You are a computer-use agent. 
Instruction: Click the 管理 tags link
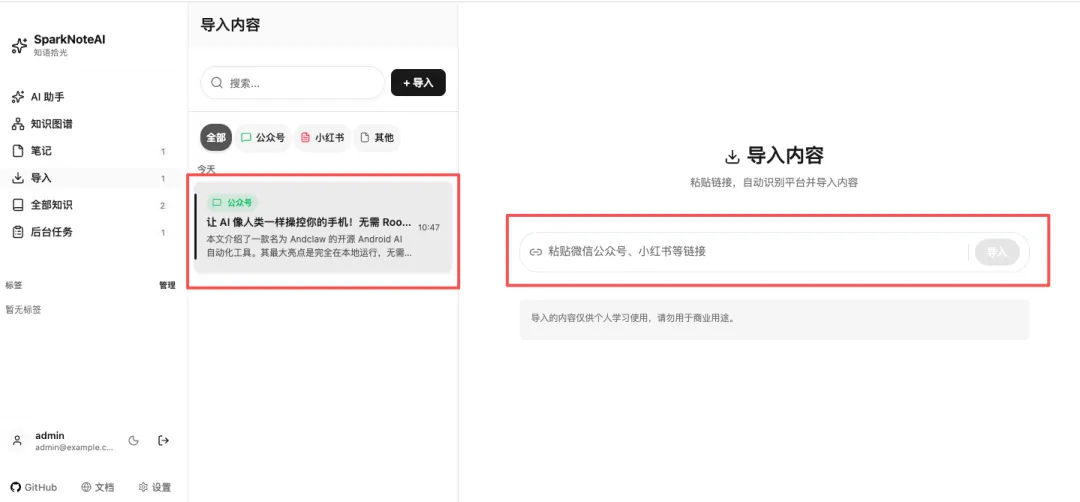tap(167, 285)
